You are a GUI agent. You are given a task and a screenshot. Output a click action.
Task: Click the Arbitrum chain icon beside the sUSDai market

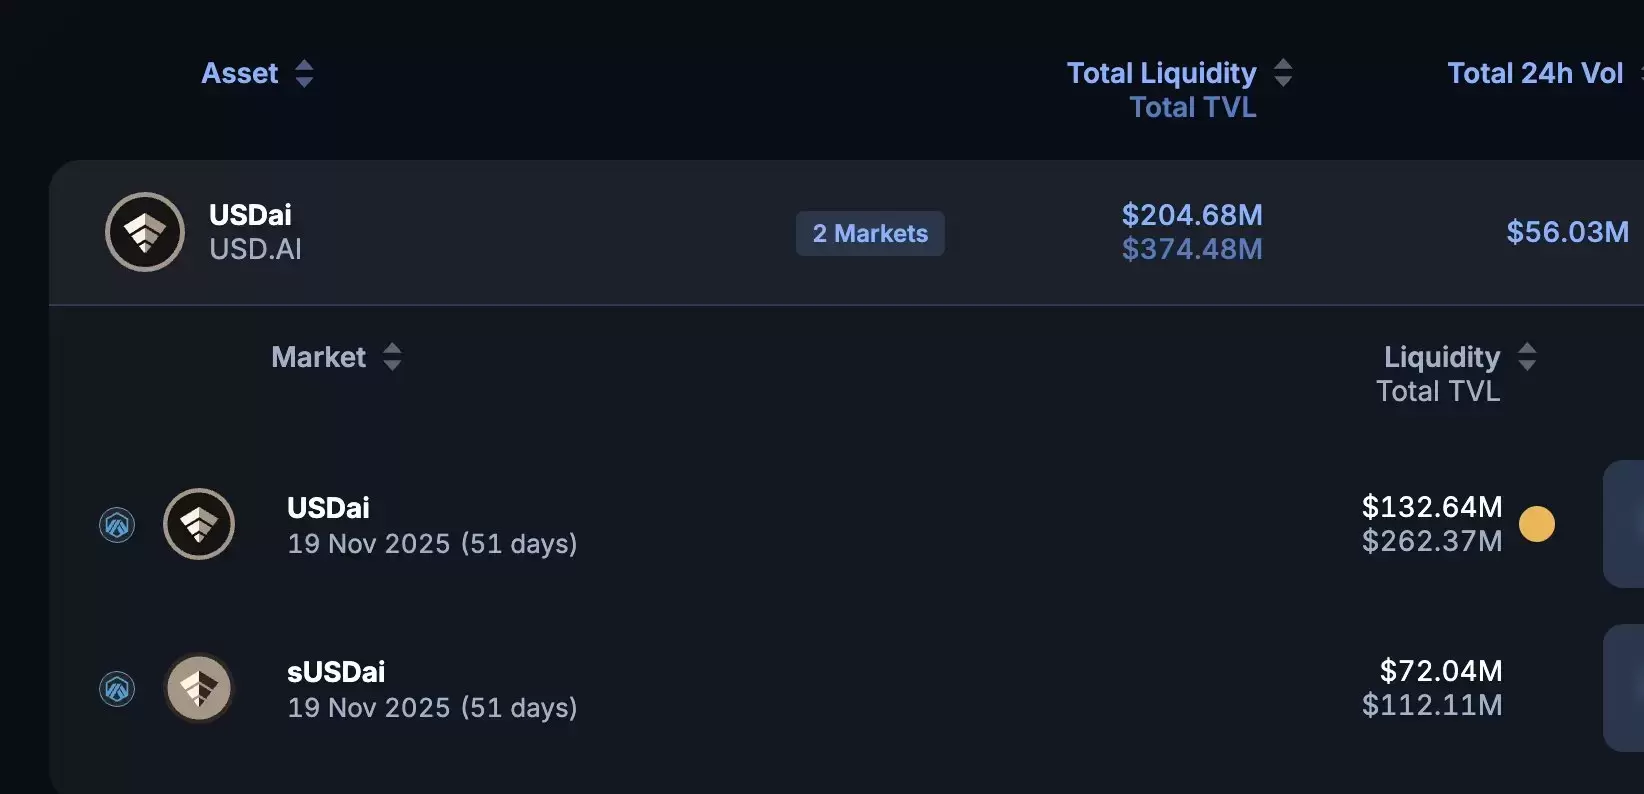(117, 689)
